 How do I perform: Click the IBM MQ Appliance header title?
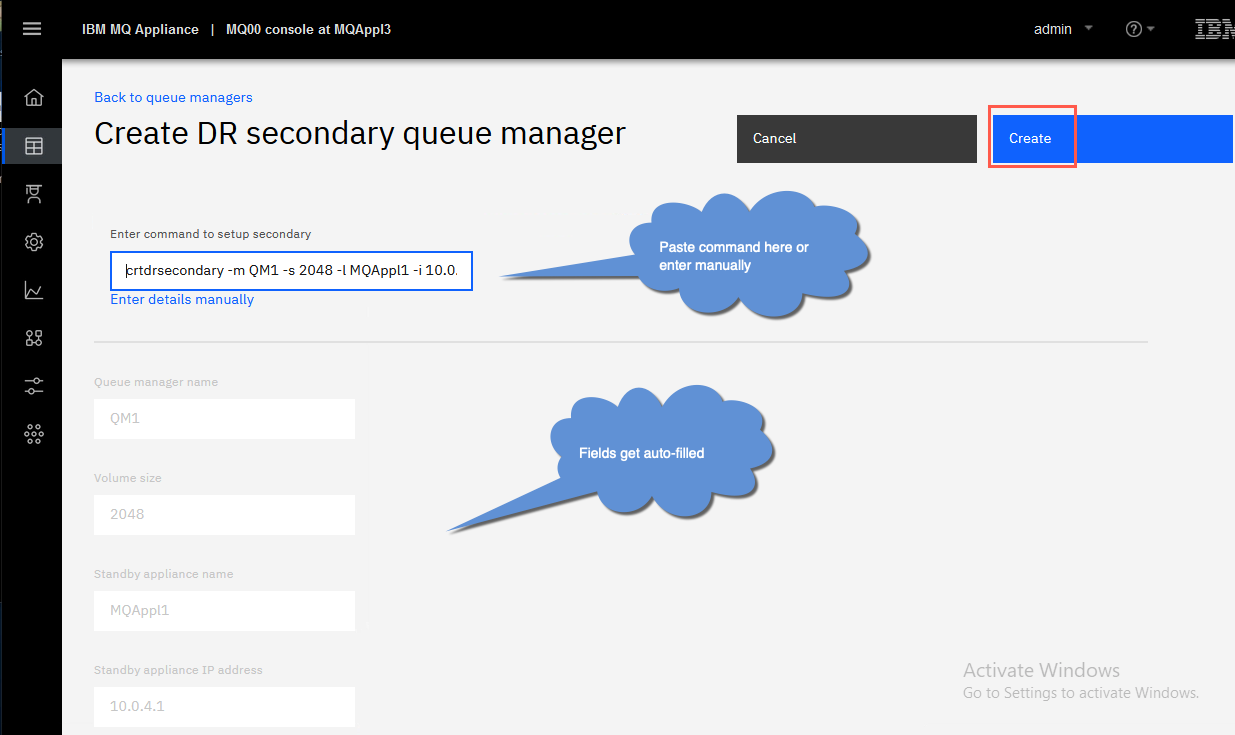[140, 29]
